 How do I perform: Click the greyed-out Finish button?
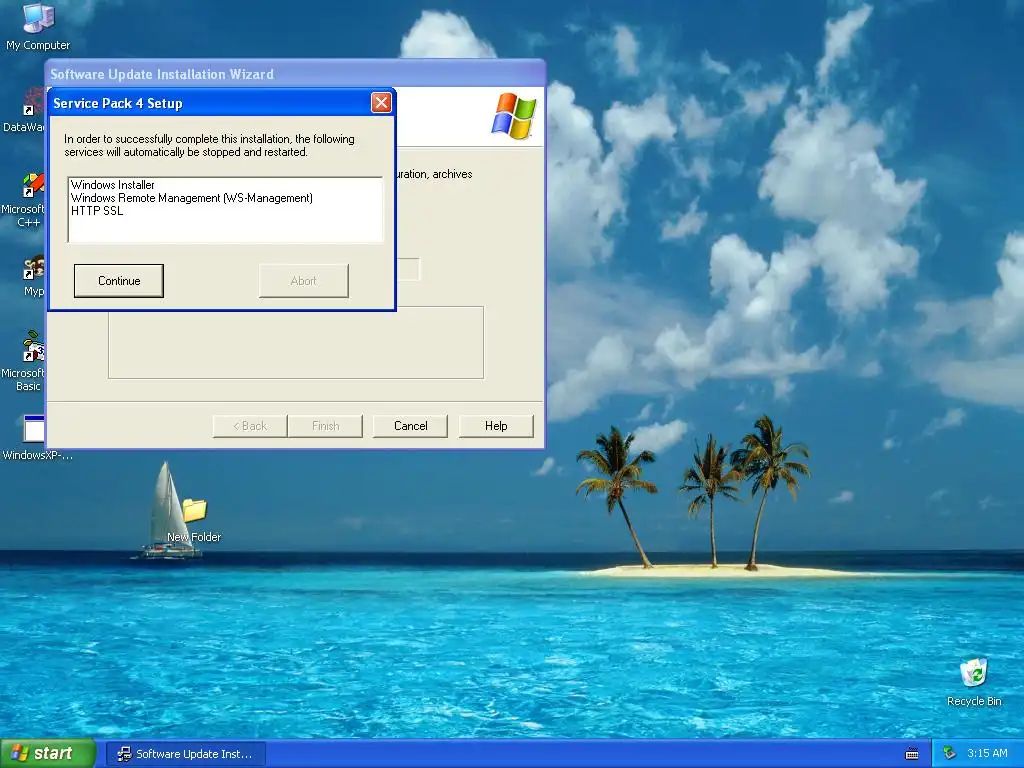coord(325,426)
